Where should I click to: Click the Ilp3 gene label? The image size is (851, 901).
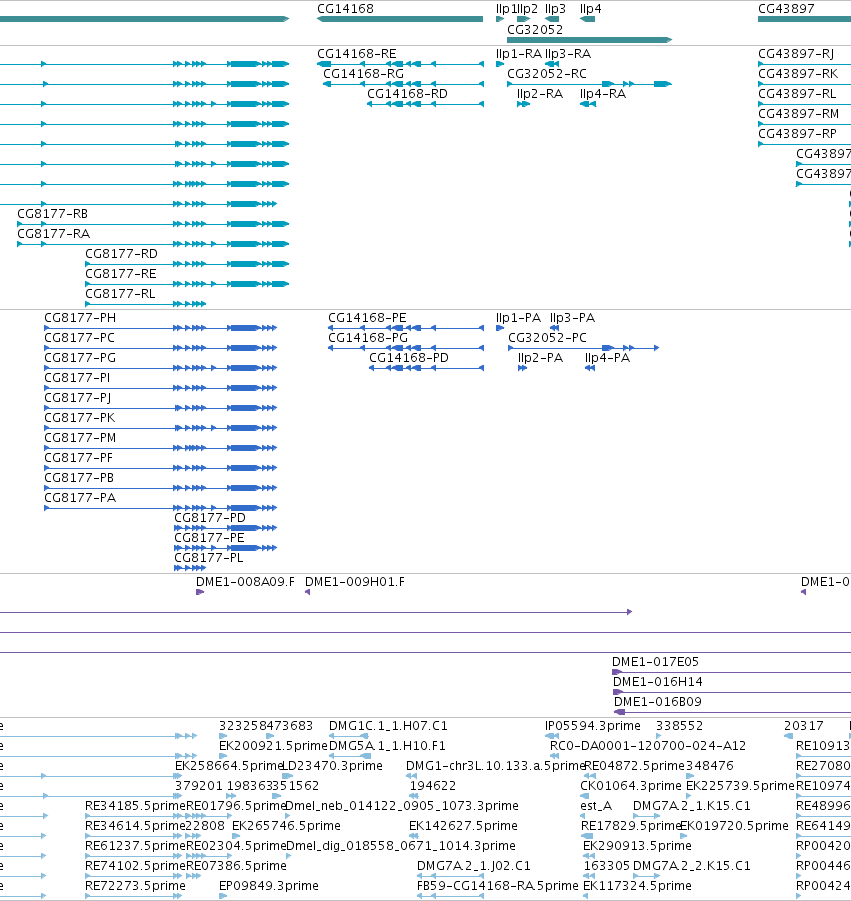pyautogui.click(x=555, y=9)
